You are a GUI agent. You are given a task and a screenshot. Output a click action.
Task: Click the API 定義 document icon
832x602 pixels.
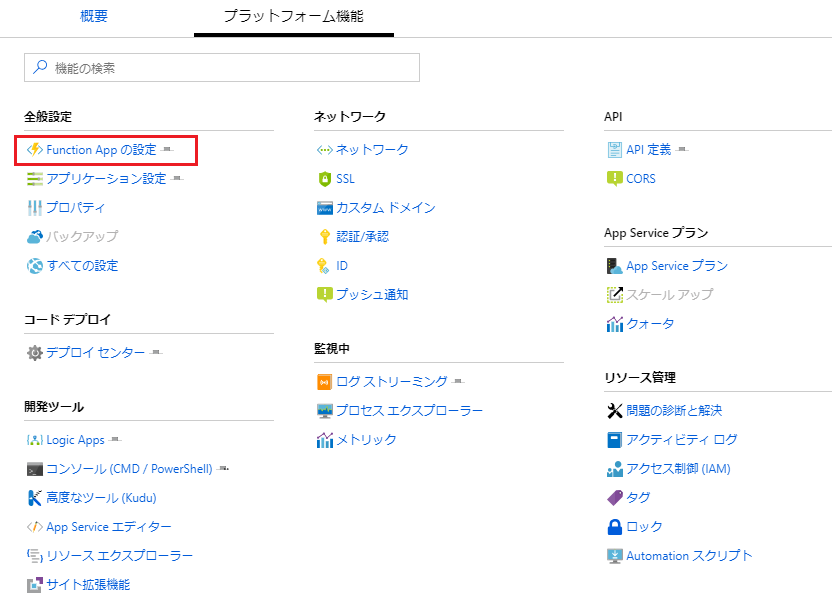click(614, 150)
